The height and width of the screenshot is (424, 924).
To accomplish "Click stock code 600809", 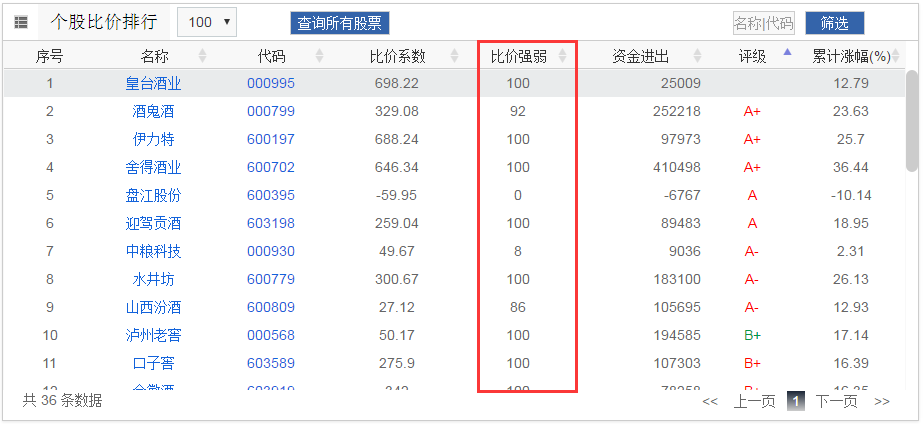I will coord(271,307).
